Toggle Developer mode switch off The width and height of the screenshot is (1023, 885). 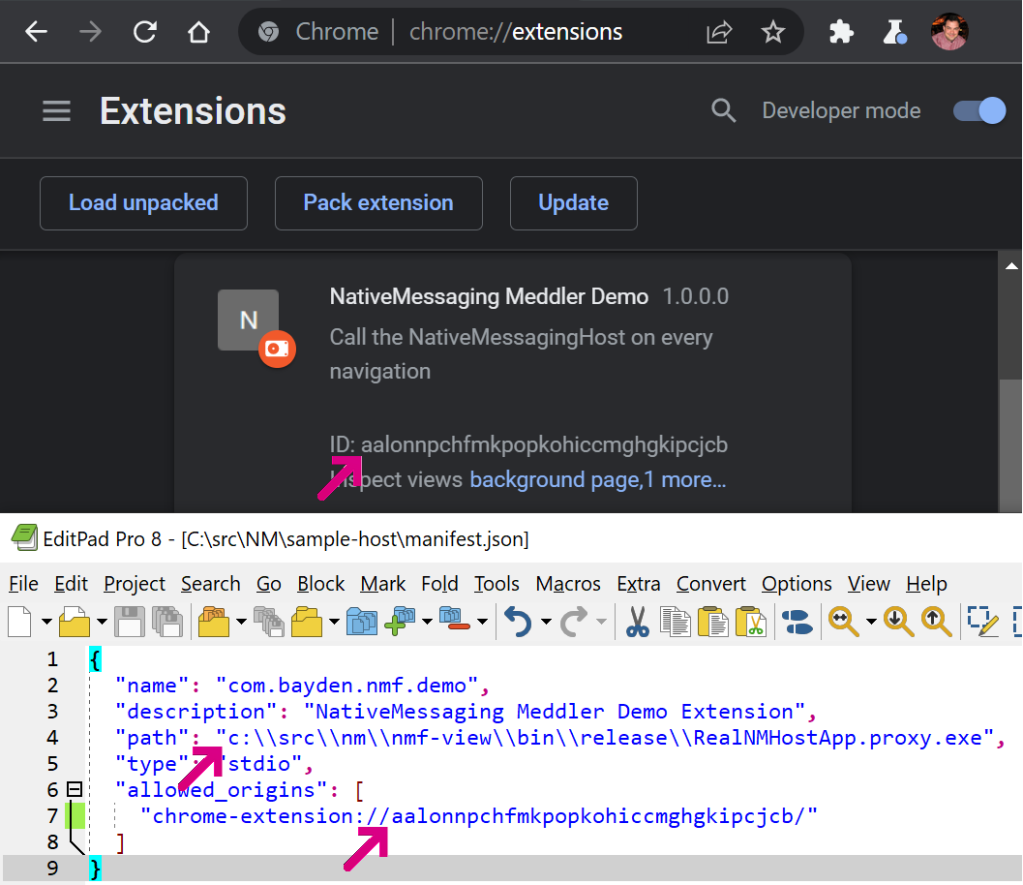coord(978,111)
